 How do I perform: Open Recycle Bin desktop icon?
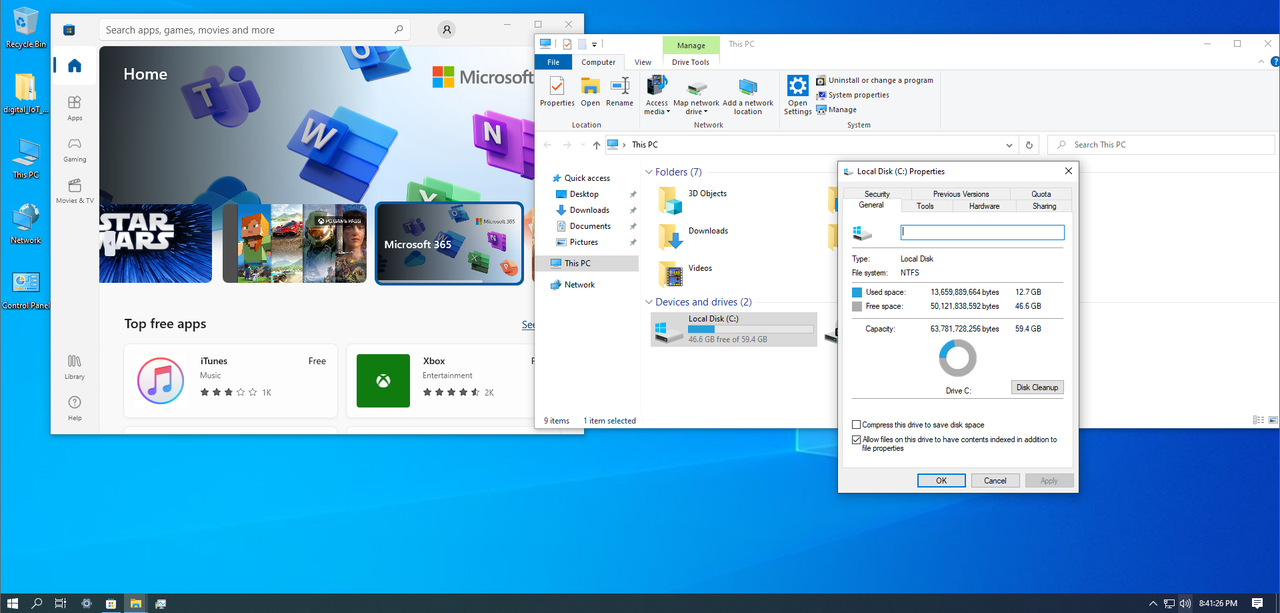[x=25, y=28]
